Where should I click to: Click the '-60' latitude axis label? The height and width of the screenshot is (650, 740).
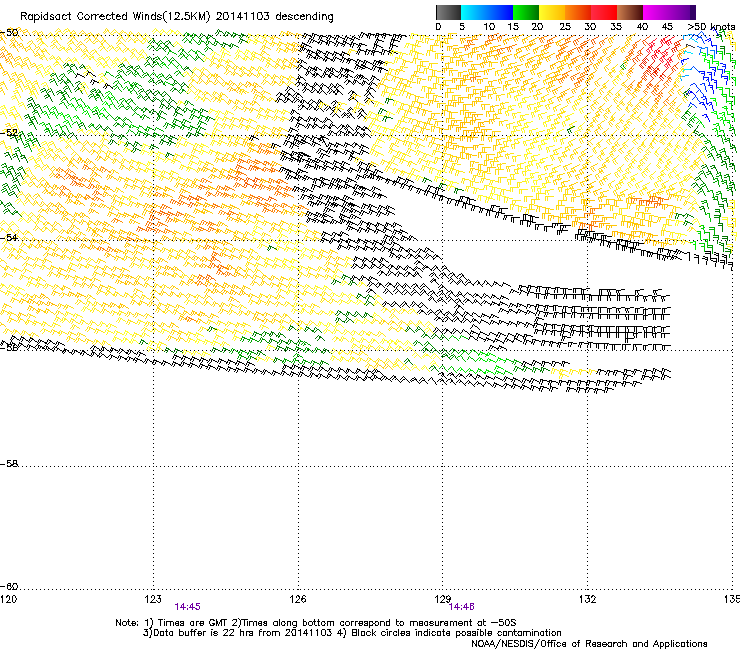(x=9, y=586)
